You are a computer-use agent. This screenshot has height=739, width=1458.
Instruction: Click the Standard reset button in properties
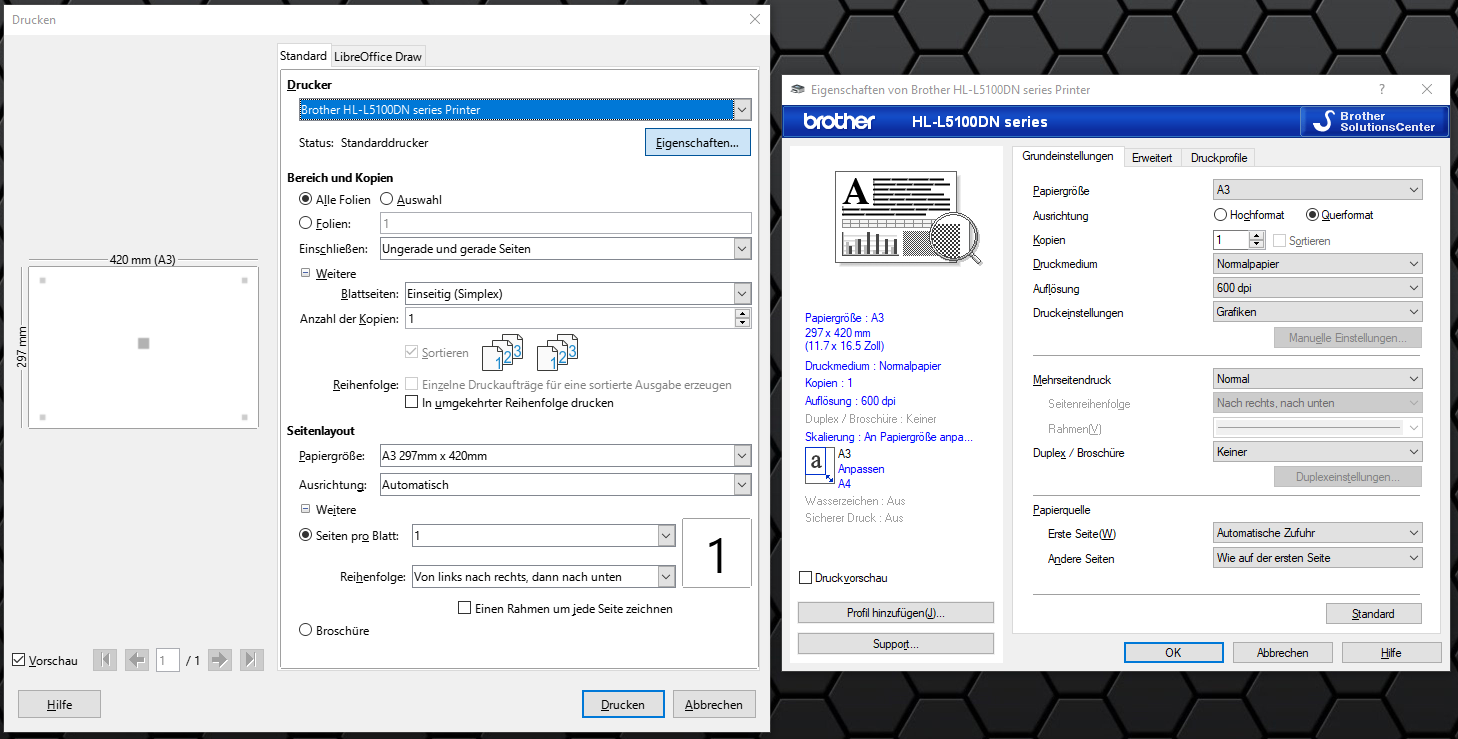click(1373, 613)
